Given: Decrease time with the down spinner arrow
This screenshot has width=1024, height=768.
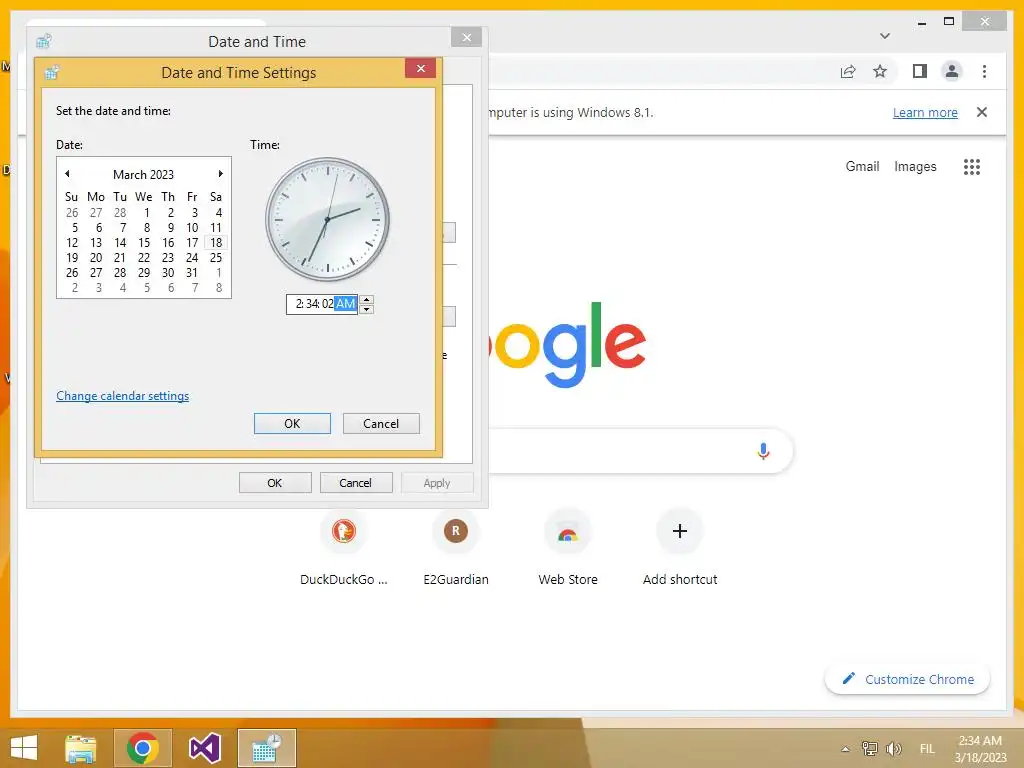Looking at the screenshot, I should click(x=367, y=309).
